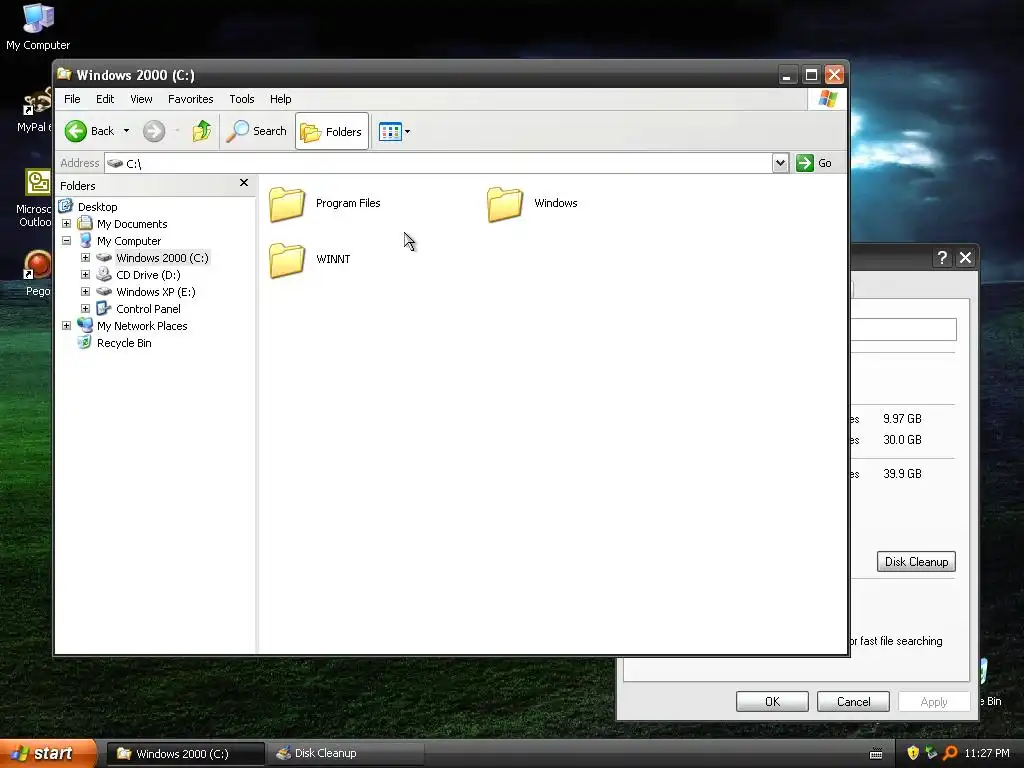Expand Windows XP (E:) tree node
The height and width of the screenshot is (768, 1024).
point(86,291)
